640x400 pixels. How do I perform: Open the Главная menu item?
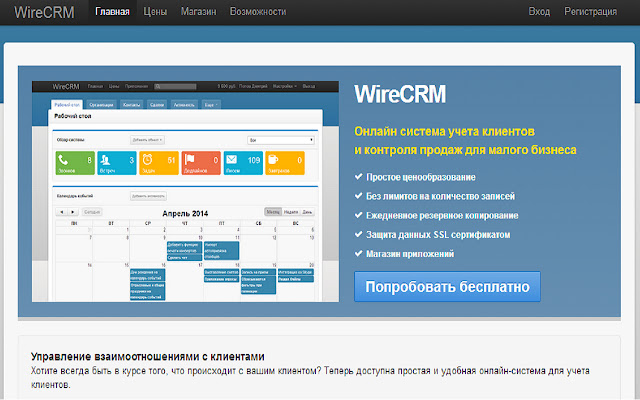pos(112,12)
